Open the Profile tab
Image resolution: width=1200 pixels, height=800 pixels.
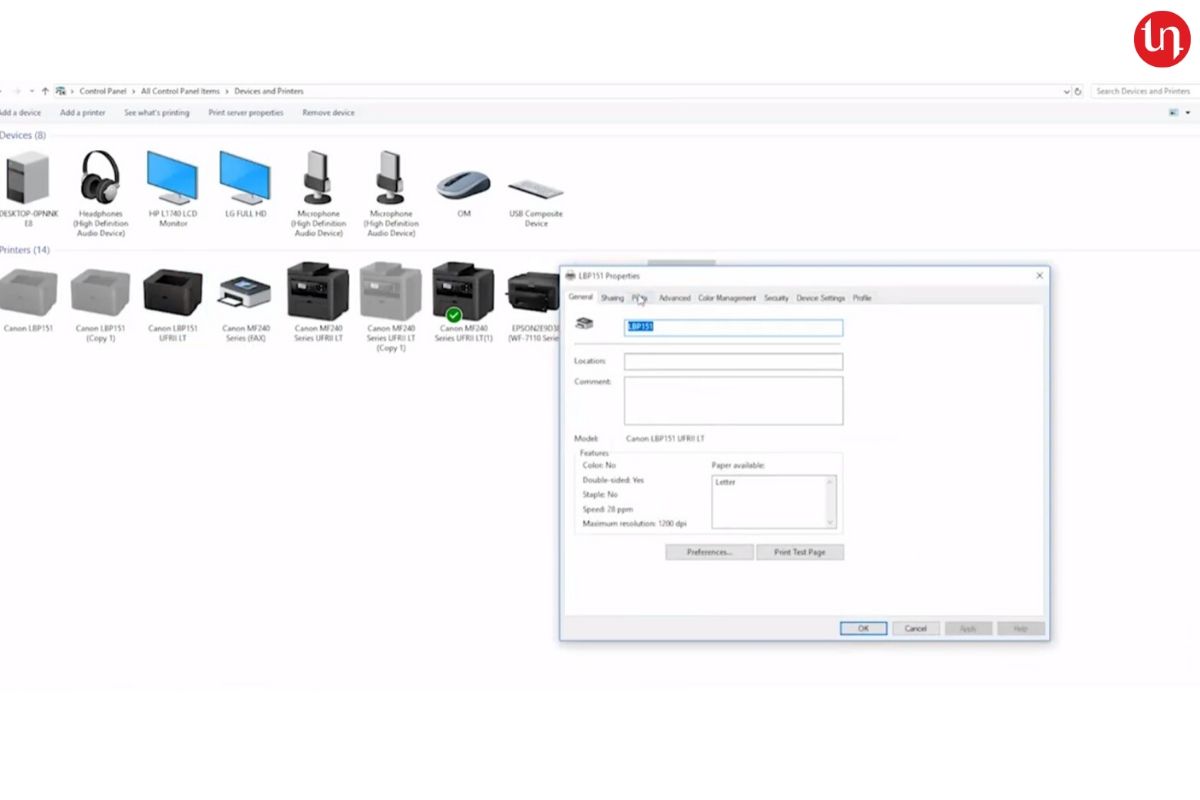click(862, 298)
